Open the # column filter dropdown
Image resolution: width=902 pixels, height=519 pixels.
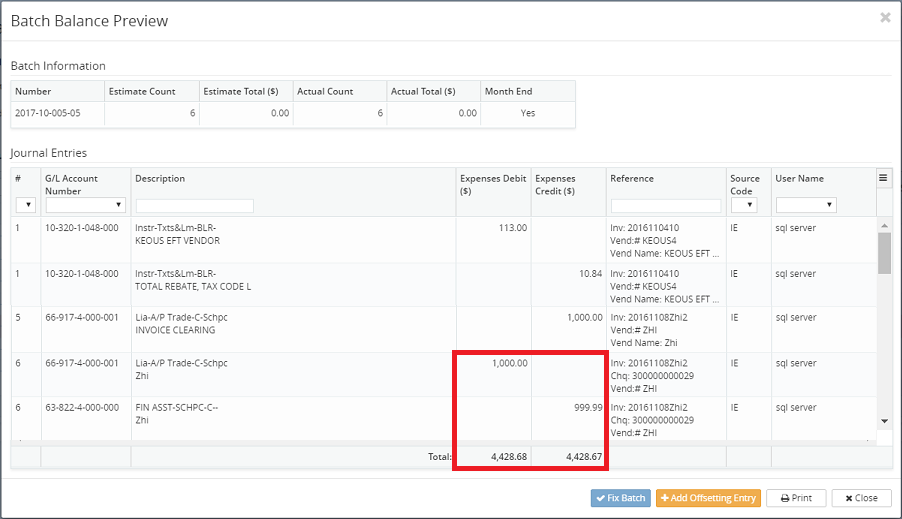pos(25,205)
